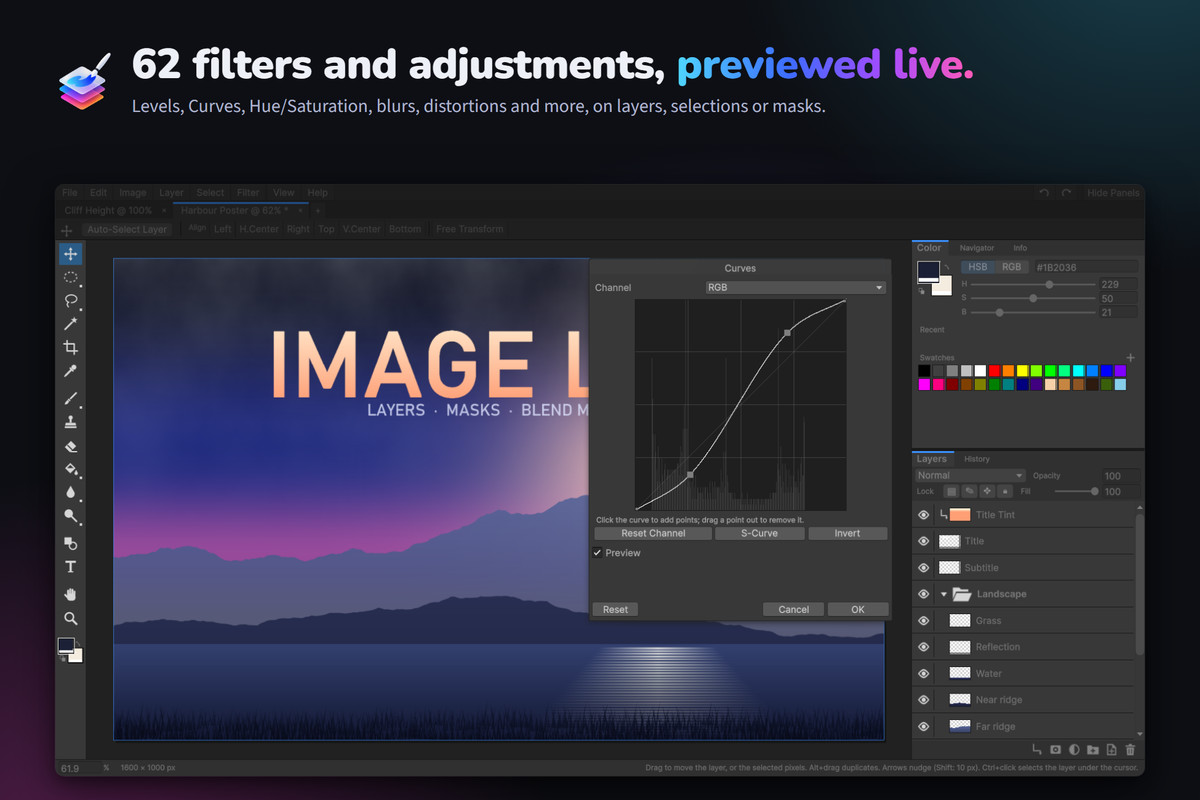Select the Dodge tool
The height and width of the screenshot is (800, 1200).
pos(71,516)
